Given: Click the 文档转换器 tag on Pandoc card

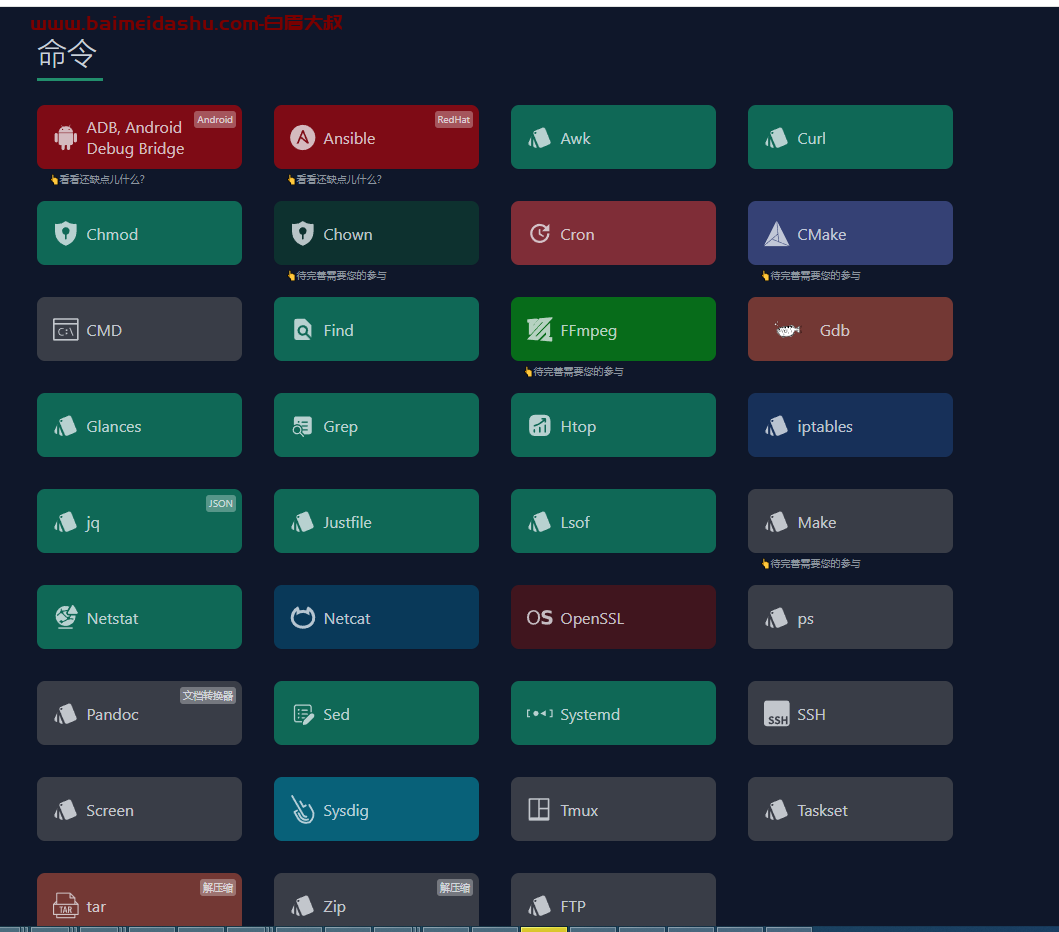Looking at the screenshot, I should click(x=207, y=696).
